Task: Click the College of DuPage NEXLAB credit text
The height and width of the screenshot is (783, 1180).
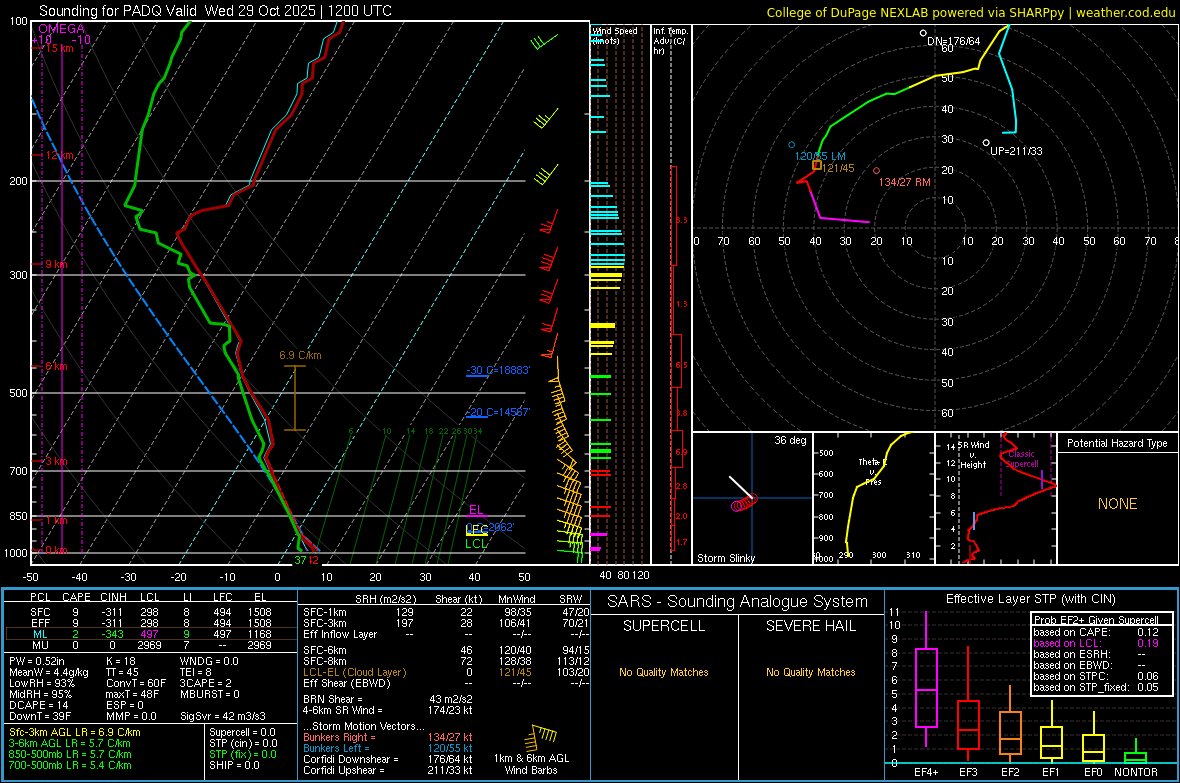Action: point(971,12)
